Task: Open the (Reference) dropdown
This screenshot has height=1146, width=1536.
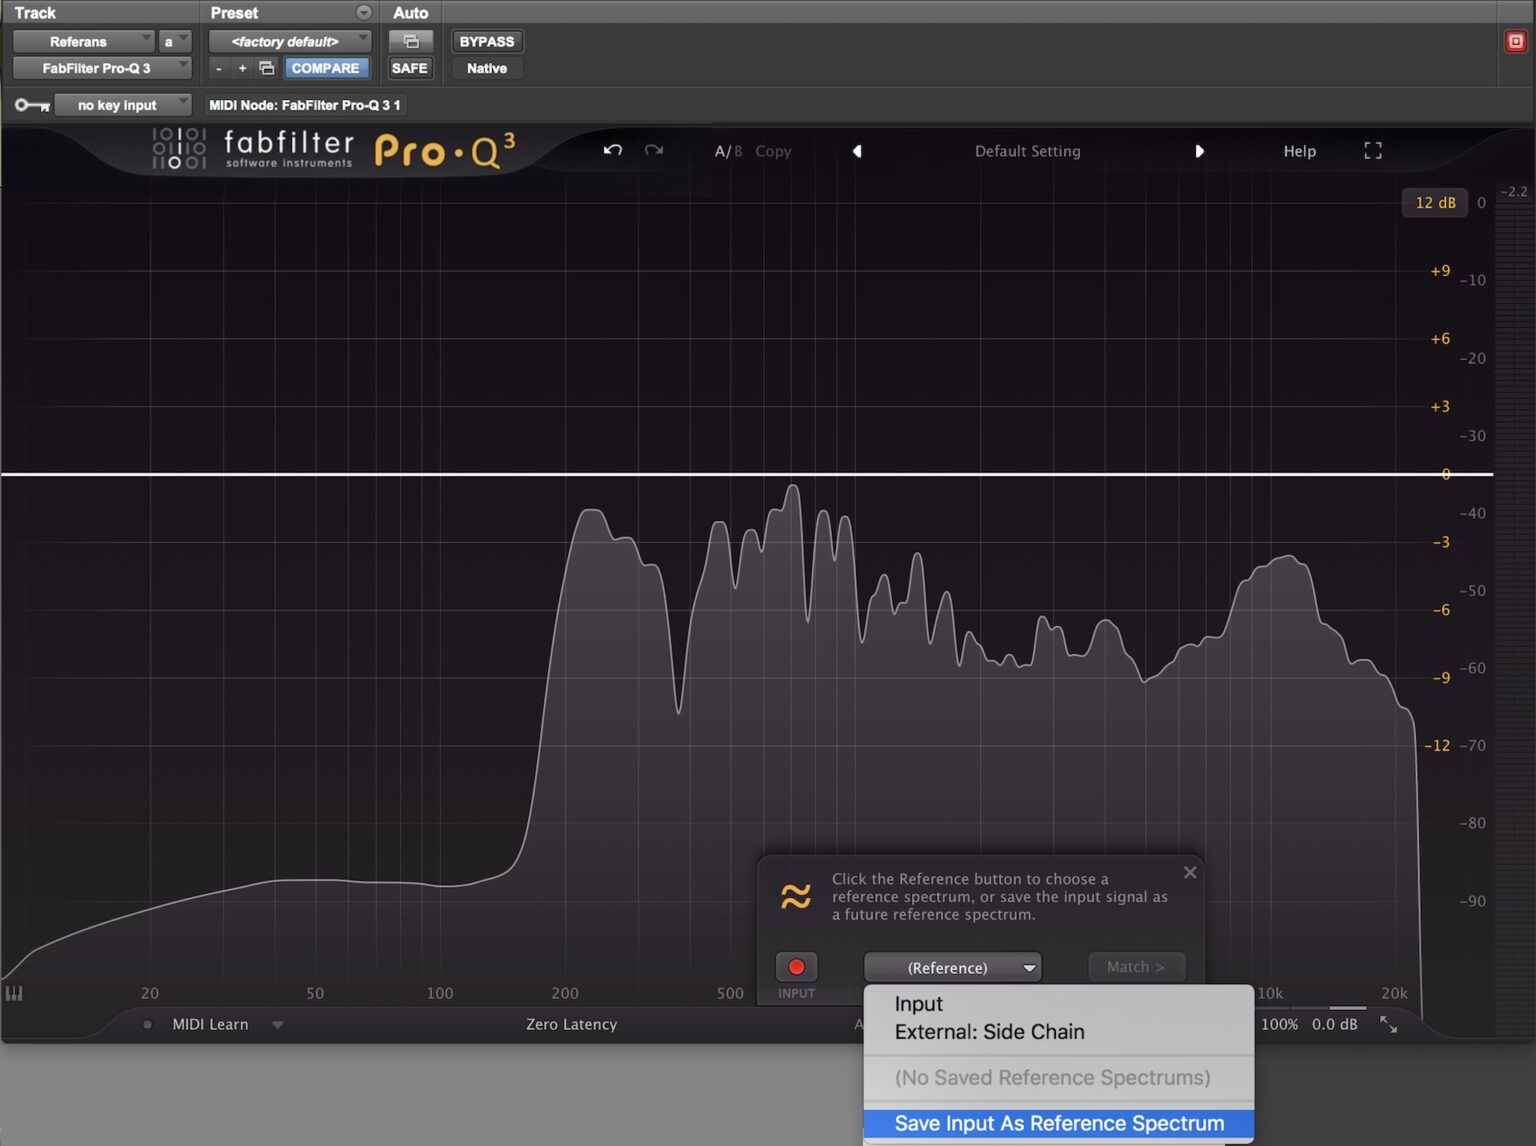Action: click(x=952, y=967)
